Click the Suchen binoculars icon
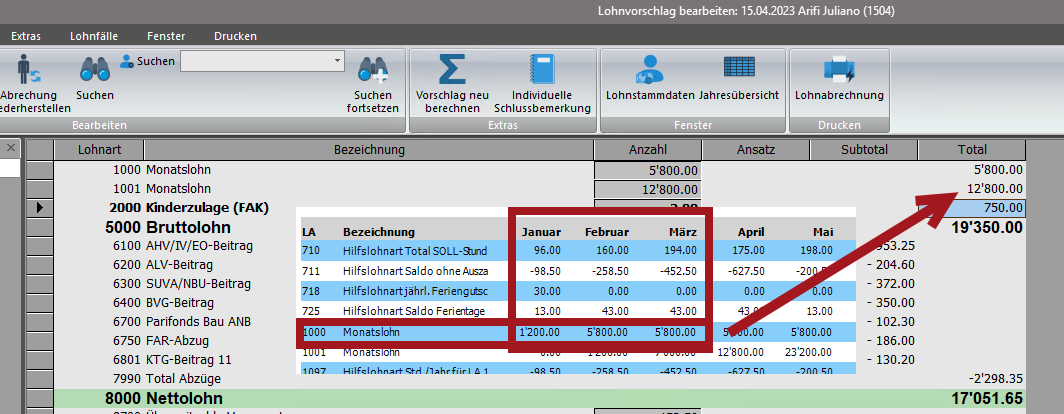Viewport: 1064px width, 414px height. 95,70
